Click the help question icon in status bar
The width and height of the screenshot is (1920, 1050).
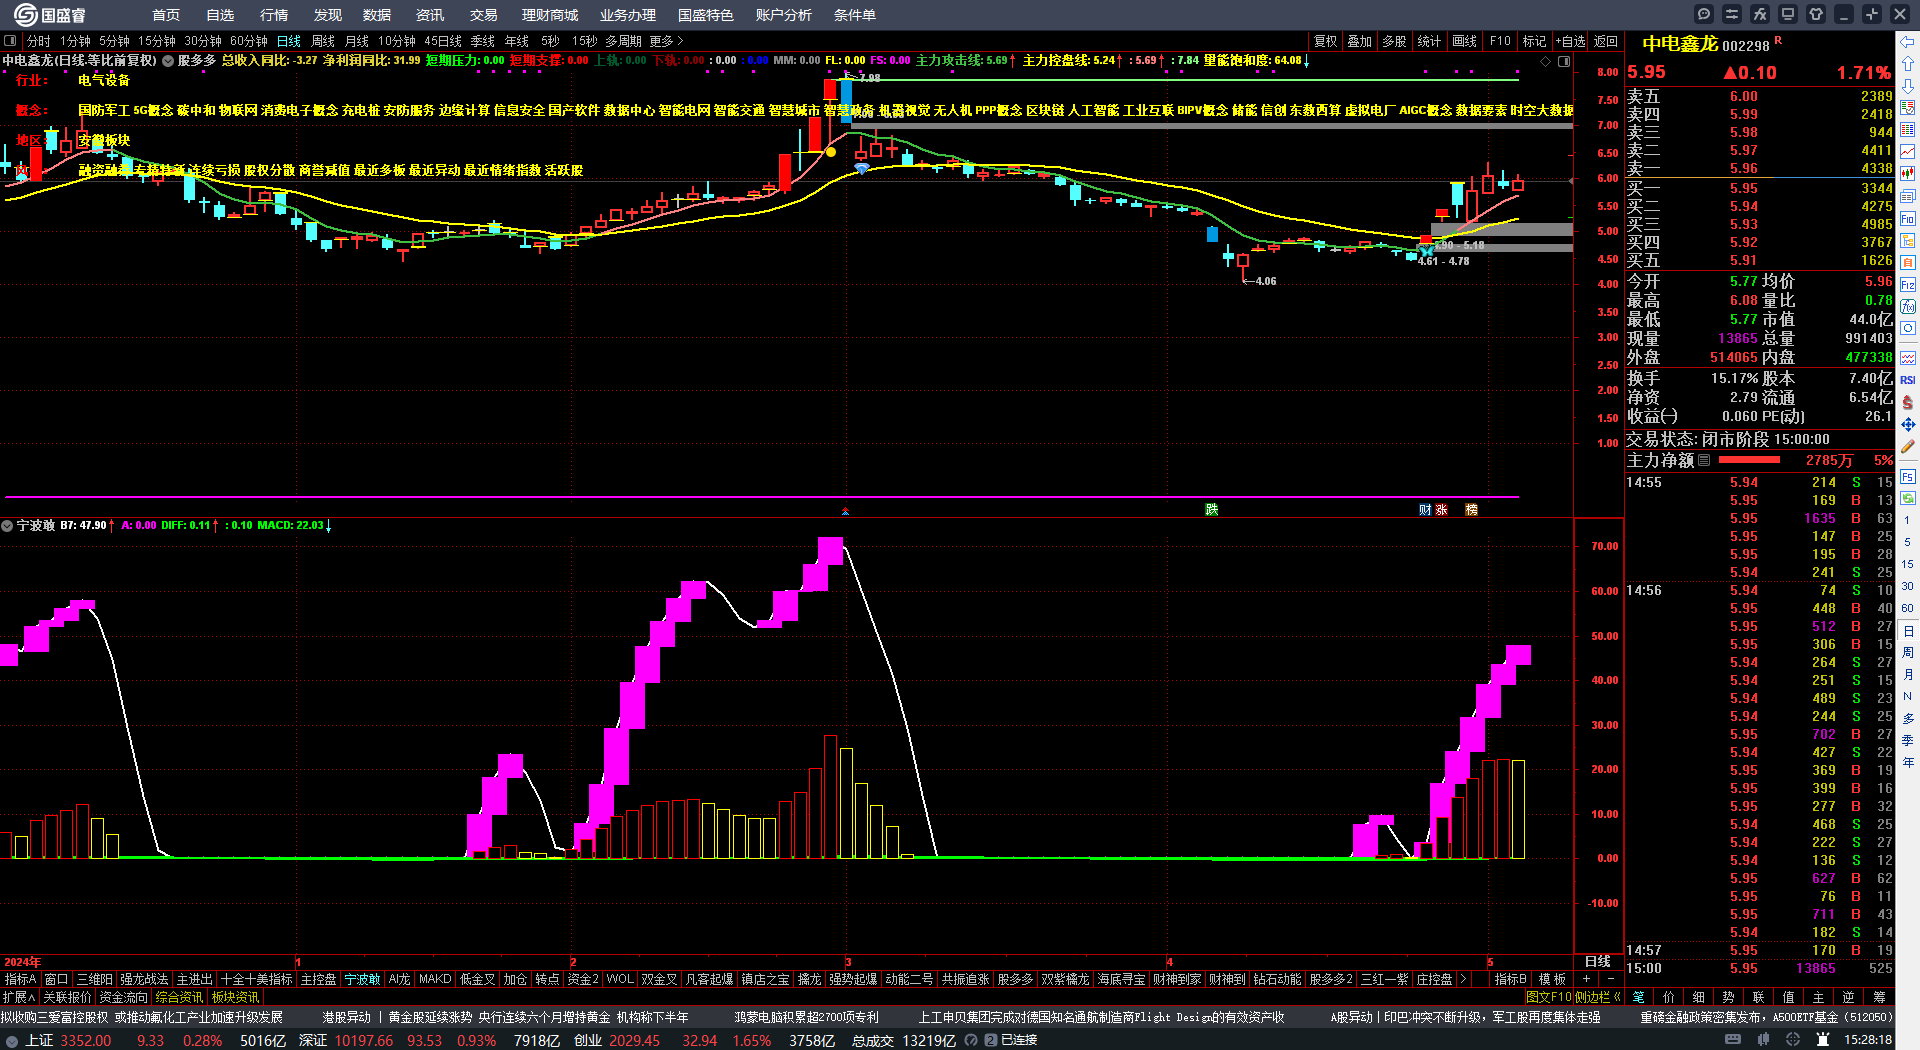[x=971, y=1040]
